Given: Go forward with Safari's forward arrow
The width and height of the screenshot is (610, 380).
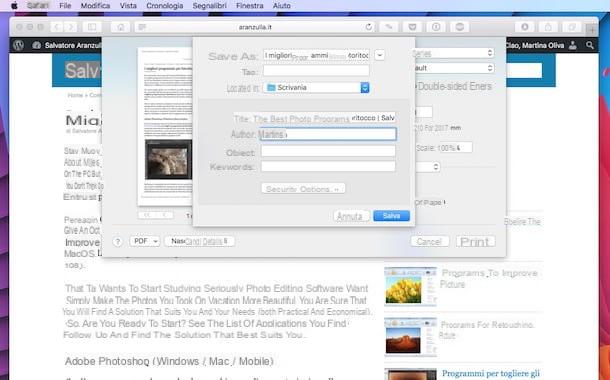Looking at the screenshot, I should tap(70, 27).
